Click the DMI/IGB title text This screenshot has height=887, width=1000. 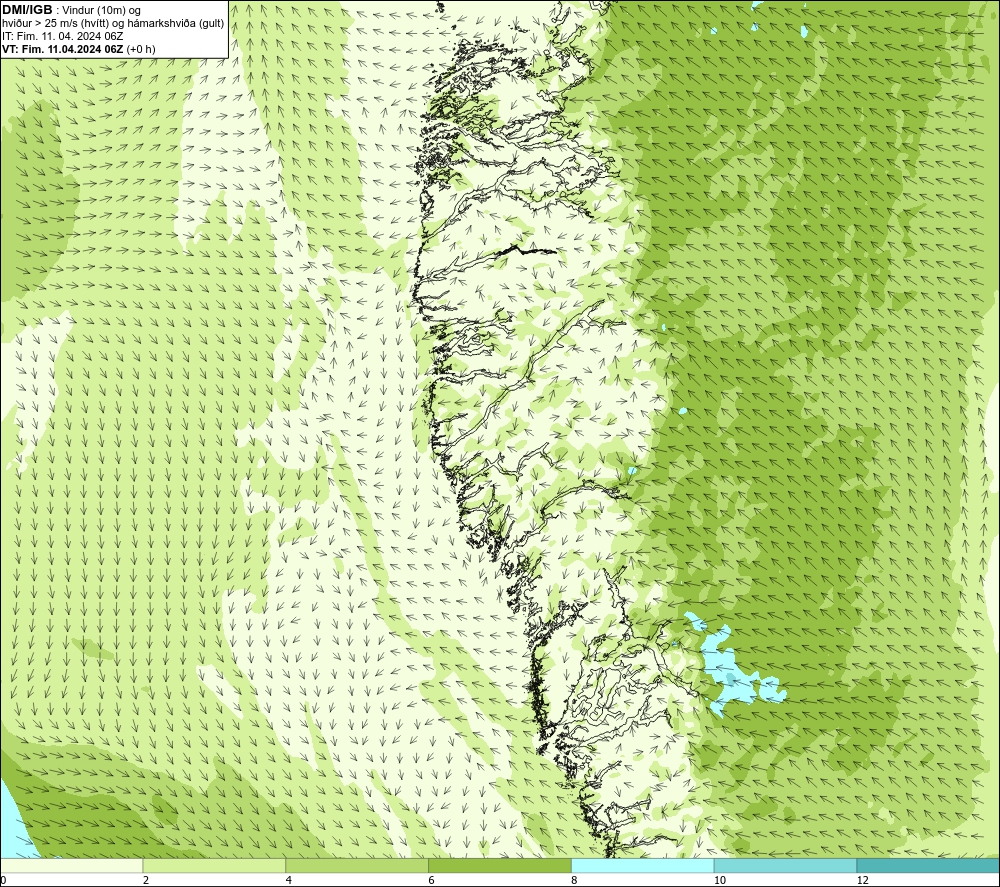tap(27, 10)
